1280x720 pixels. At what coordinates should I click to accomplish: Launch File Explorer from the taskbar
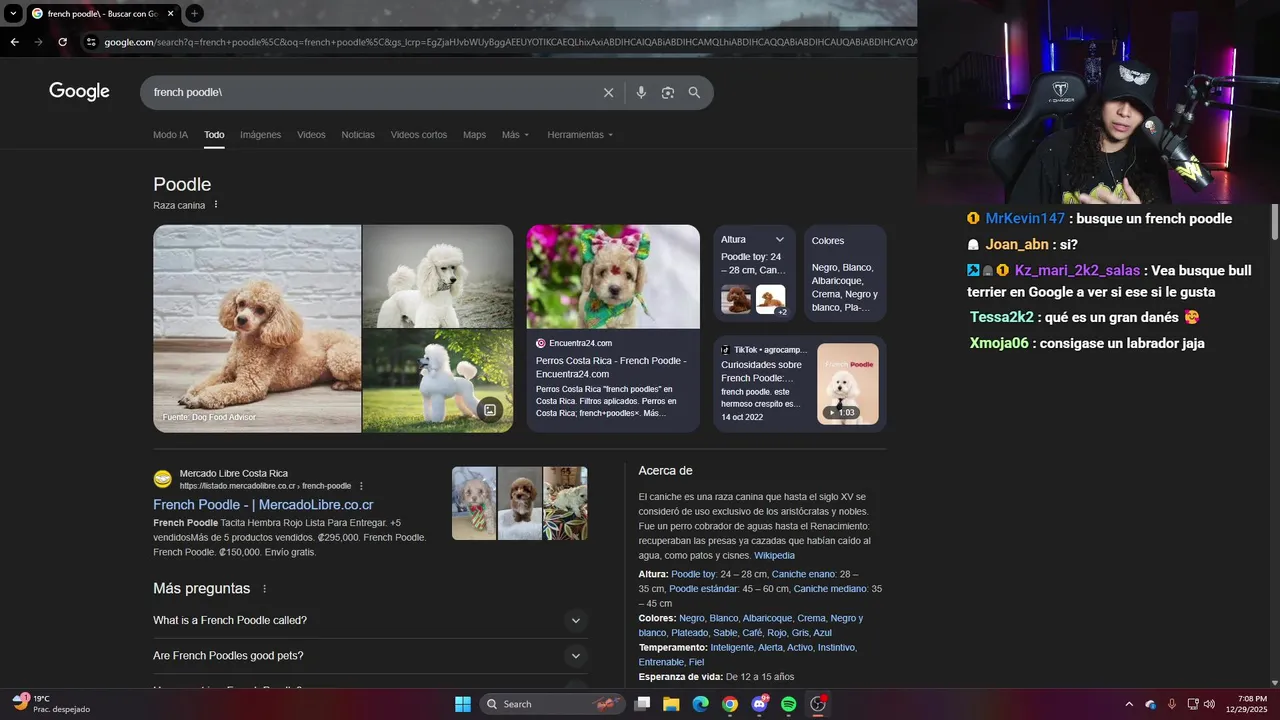click(672, 704)
